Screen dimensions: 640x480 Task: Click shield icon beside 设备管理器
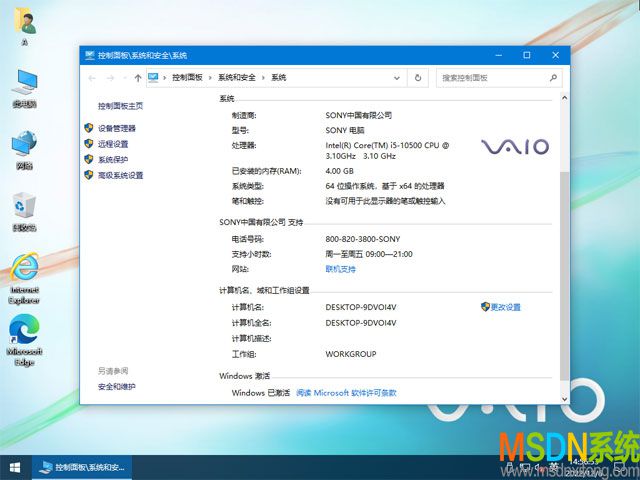[x=89, y=128]
